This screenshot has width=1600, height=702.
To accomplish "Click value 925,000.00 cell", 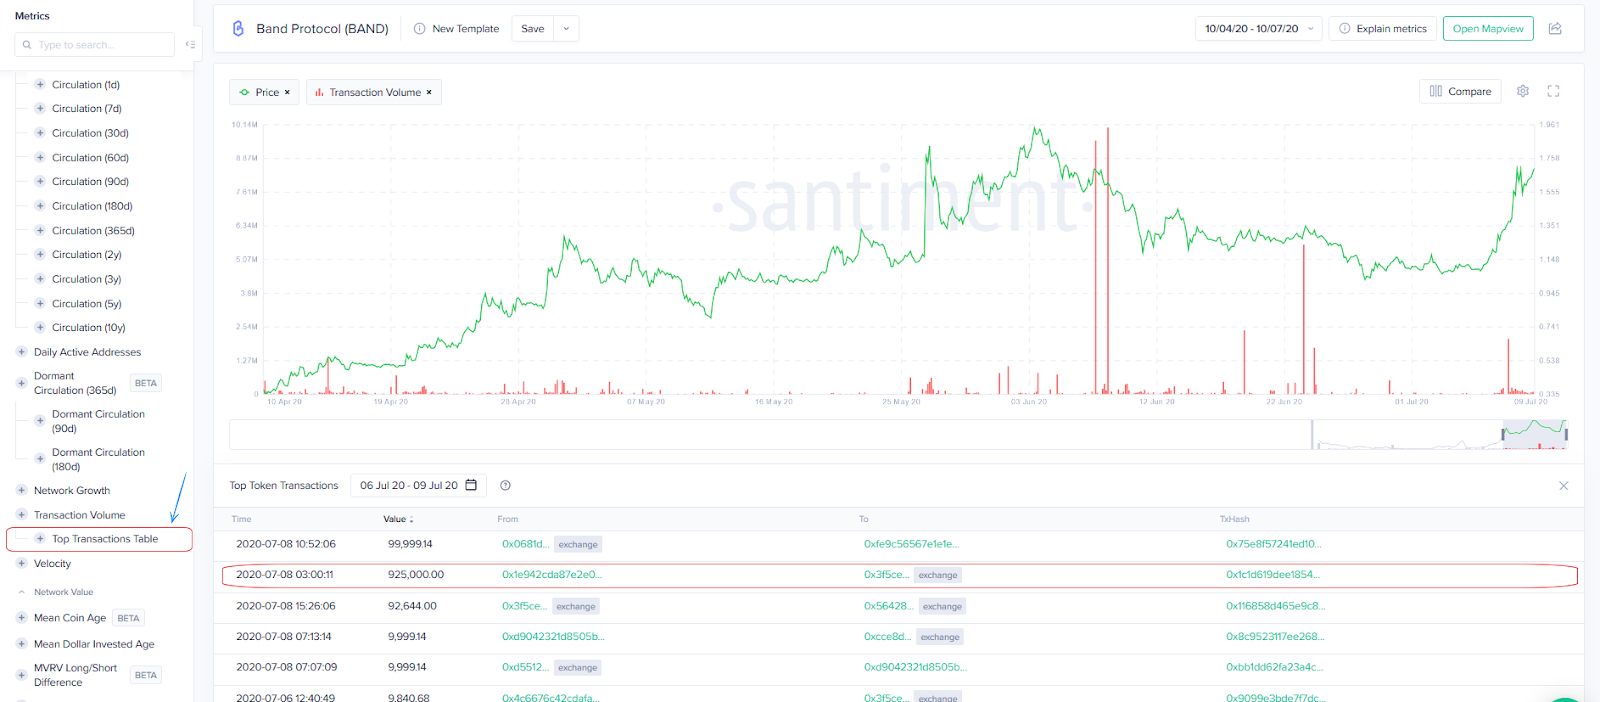I will [416, 575].
